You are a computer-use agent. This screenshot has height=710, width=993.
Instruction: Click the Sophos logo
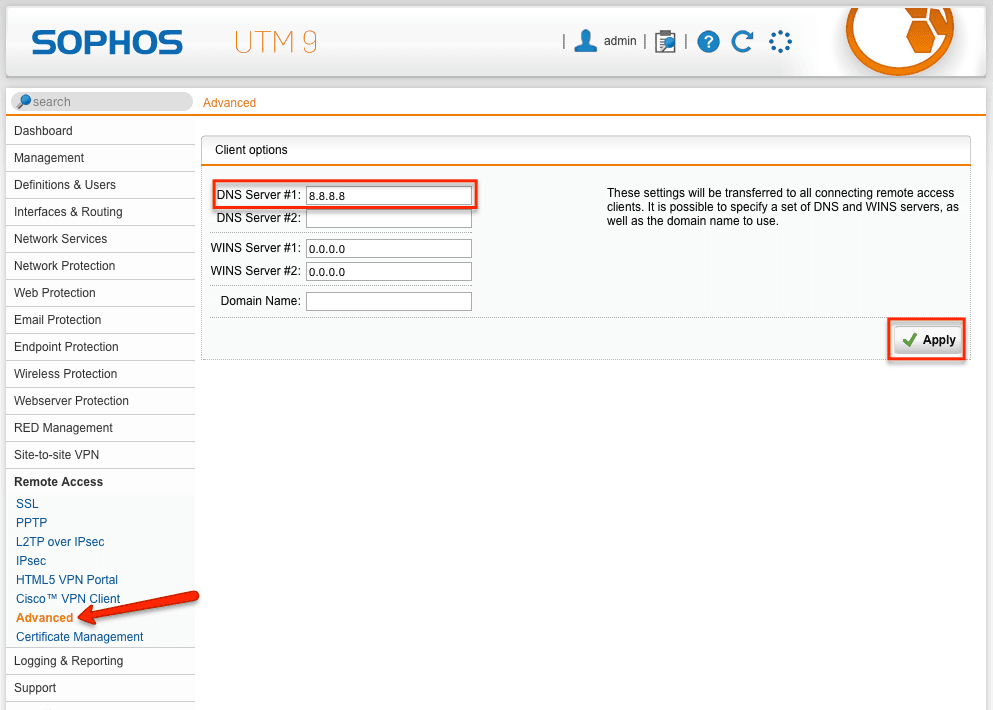tap(107, 42)
